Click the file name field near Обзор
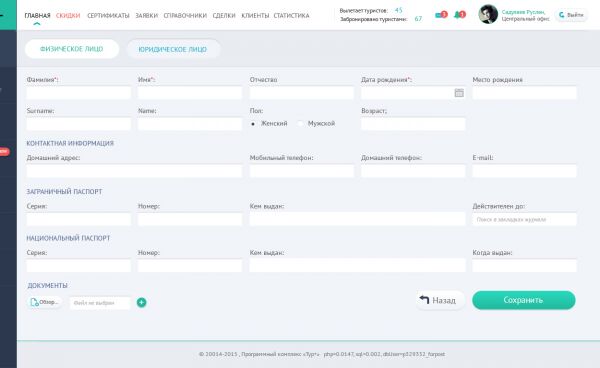Image resolution: width=600 pixels, height=368 pixels. tap(100, 303)
